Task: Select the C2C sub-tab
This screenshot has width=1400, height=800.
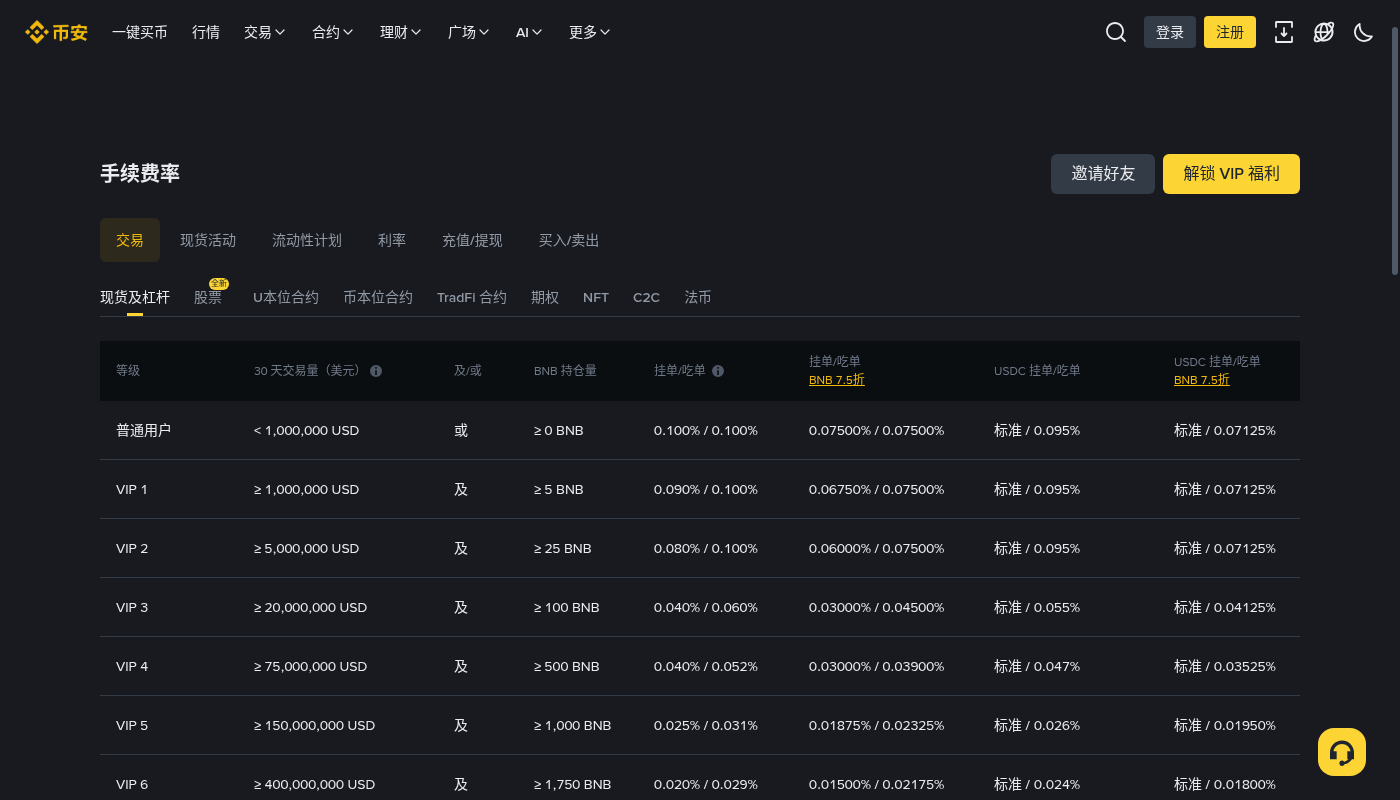Action: point(646,297)
